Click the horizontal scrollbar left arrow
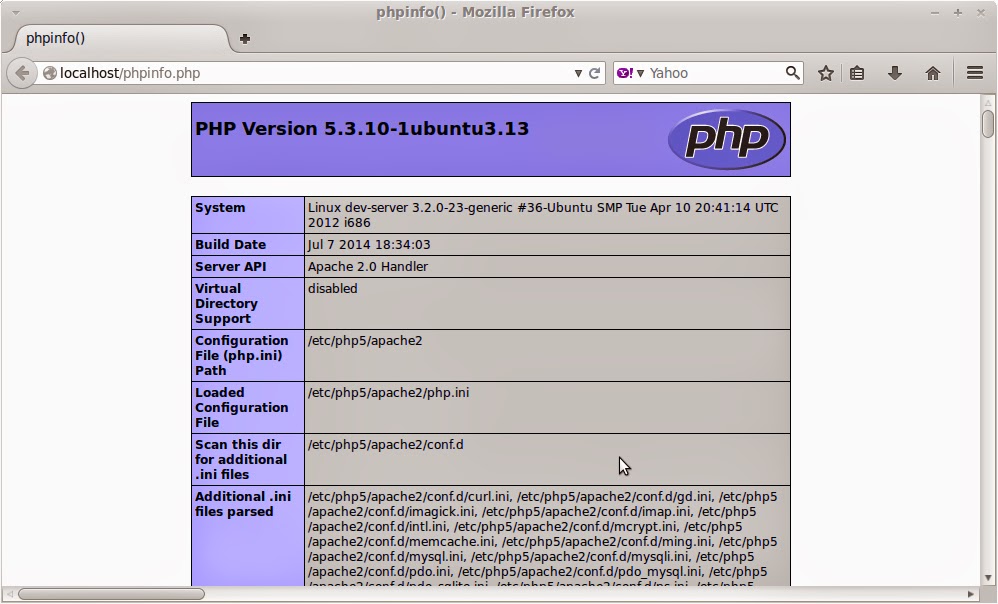Viewport: 998px width, 604px height. 9,594
